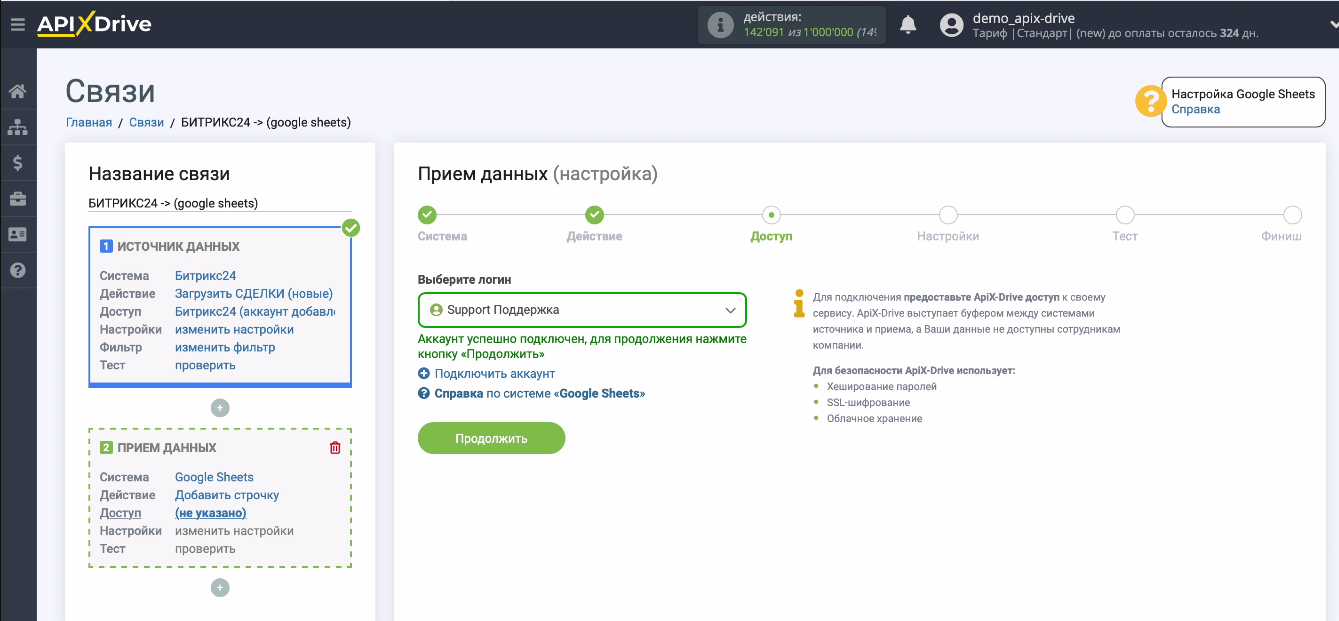This screenshot has height=621, width=1339.
Task: Open the billing dollar sidebar icon
Action: tap(17, 163)
